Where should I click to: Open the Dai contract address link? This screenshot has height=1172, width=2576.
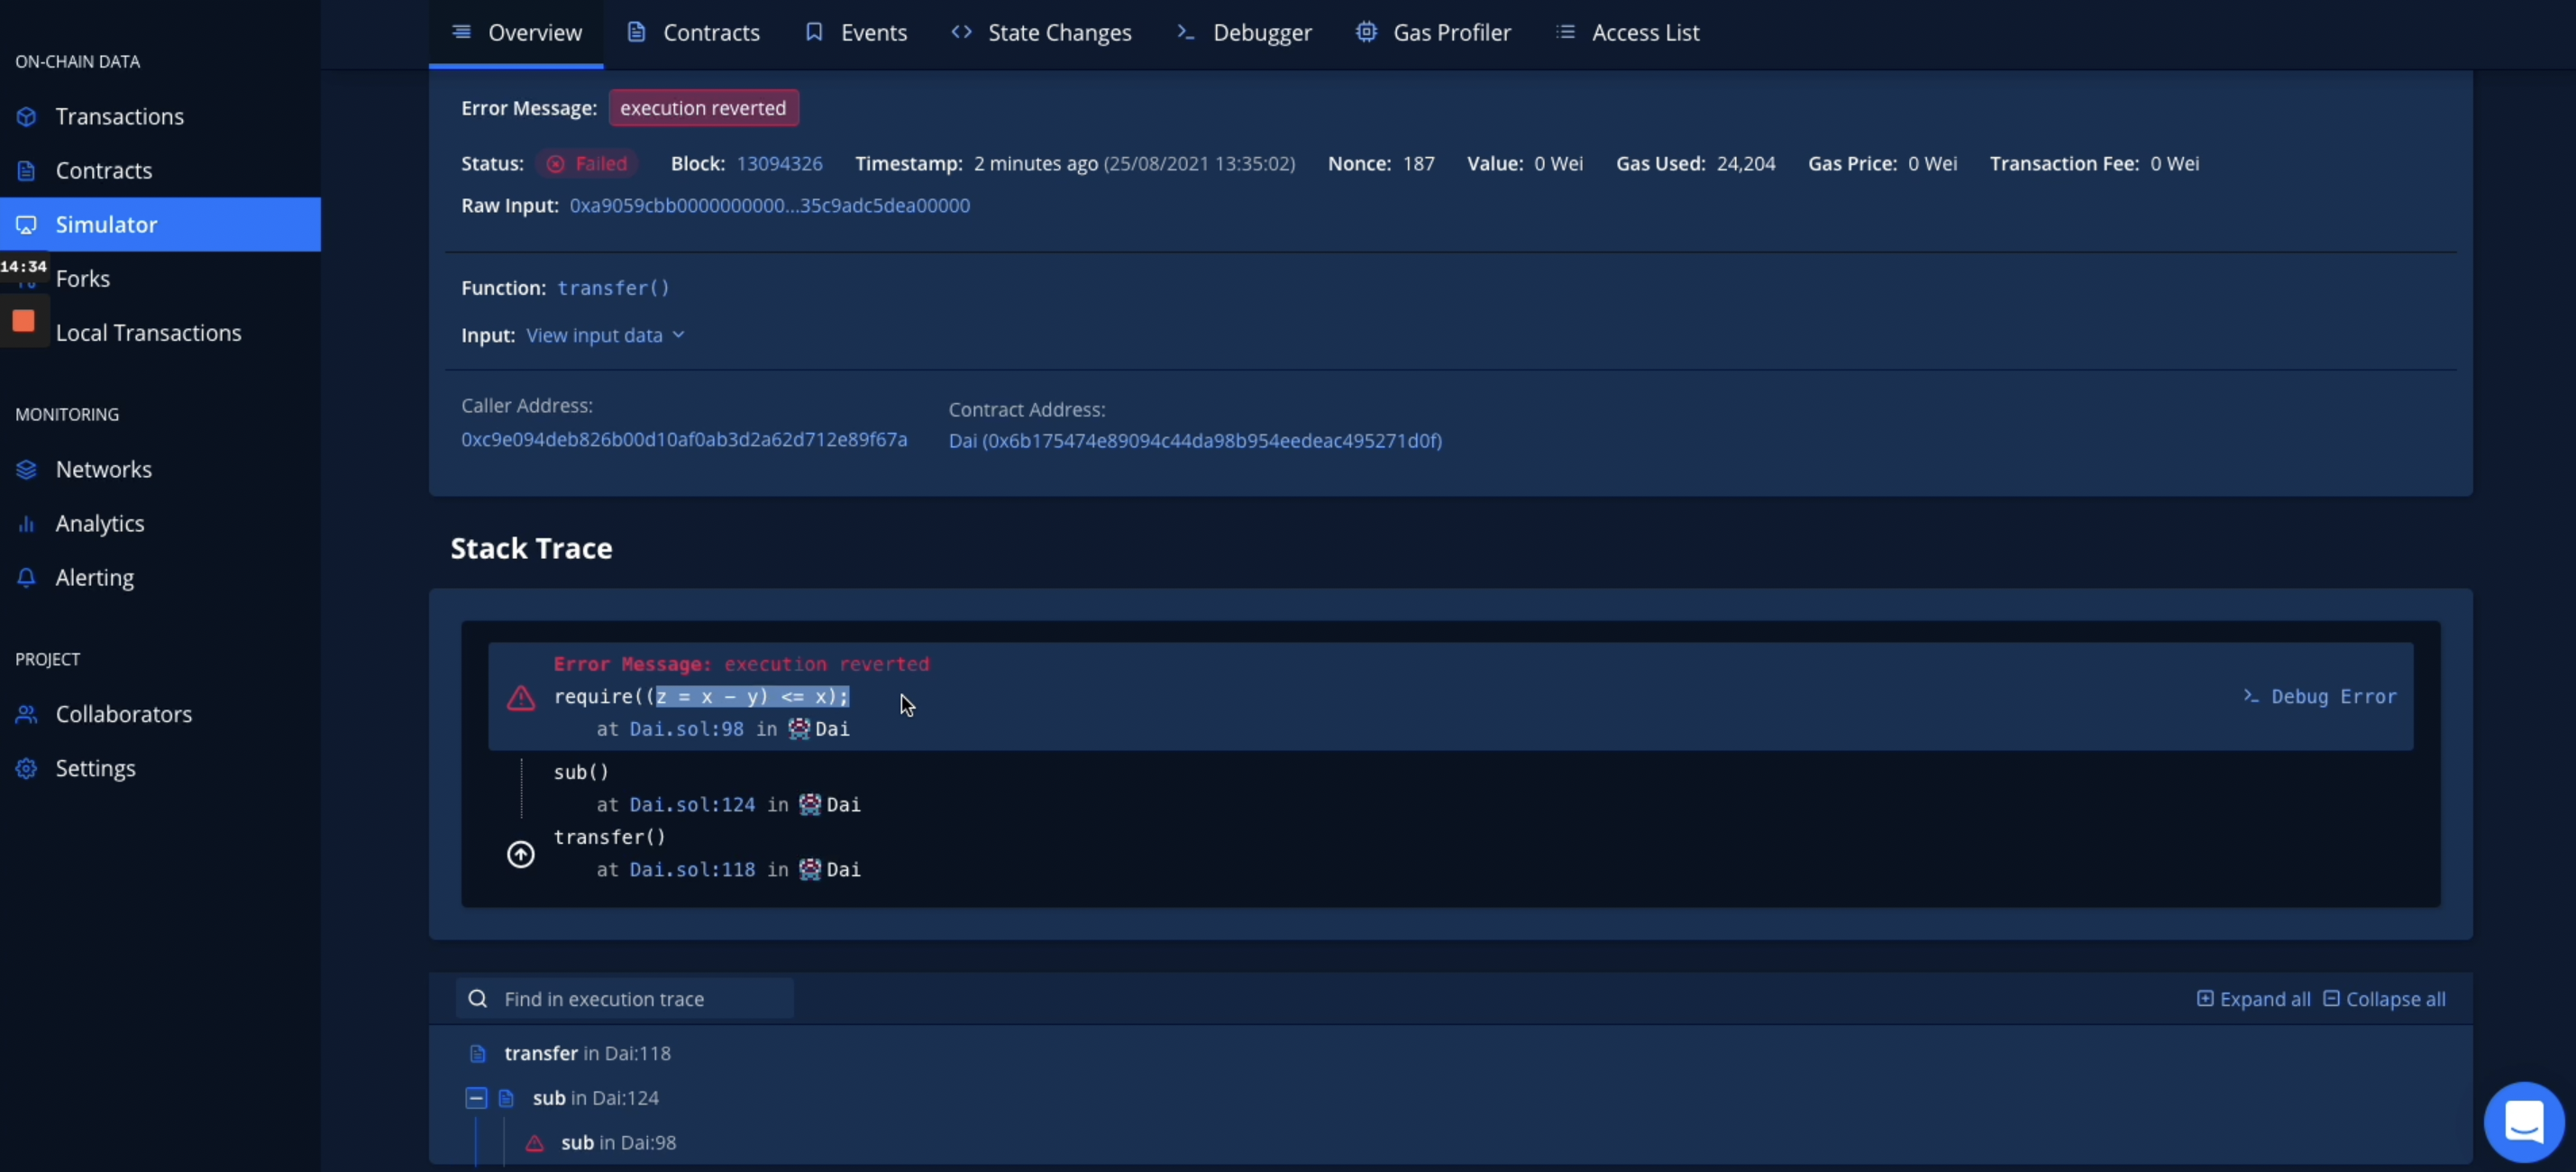[x=1195, y=440]
